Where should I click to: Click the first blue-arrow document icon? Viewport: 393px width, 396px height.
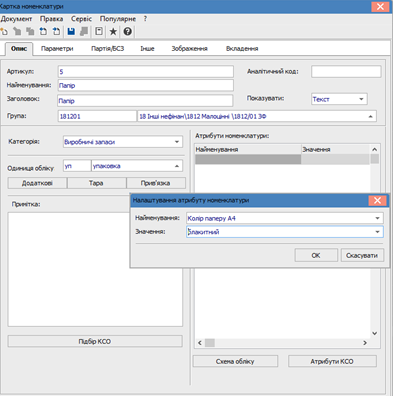(x=43, y=32)
